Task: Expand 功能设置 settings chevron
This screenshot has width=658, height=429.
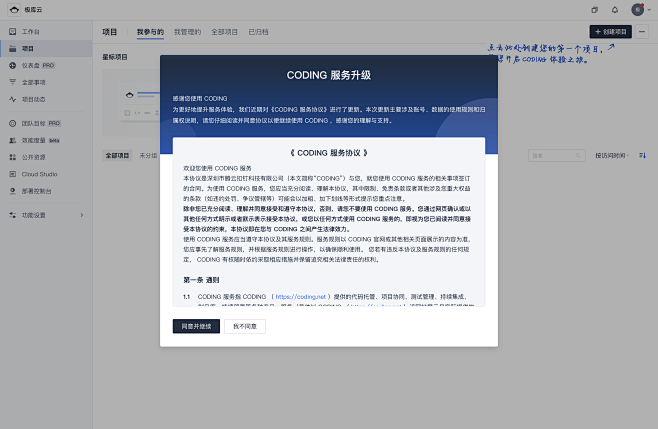Action: (x=82, y=215)
